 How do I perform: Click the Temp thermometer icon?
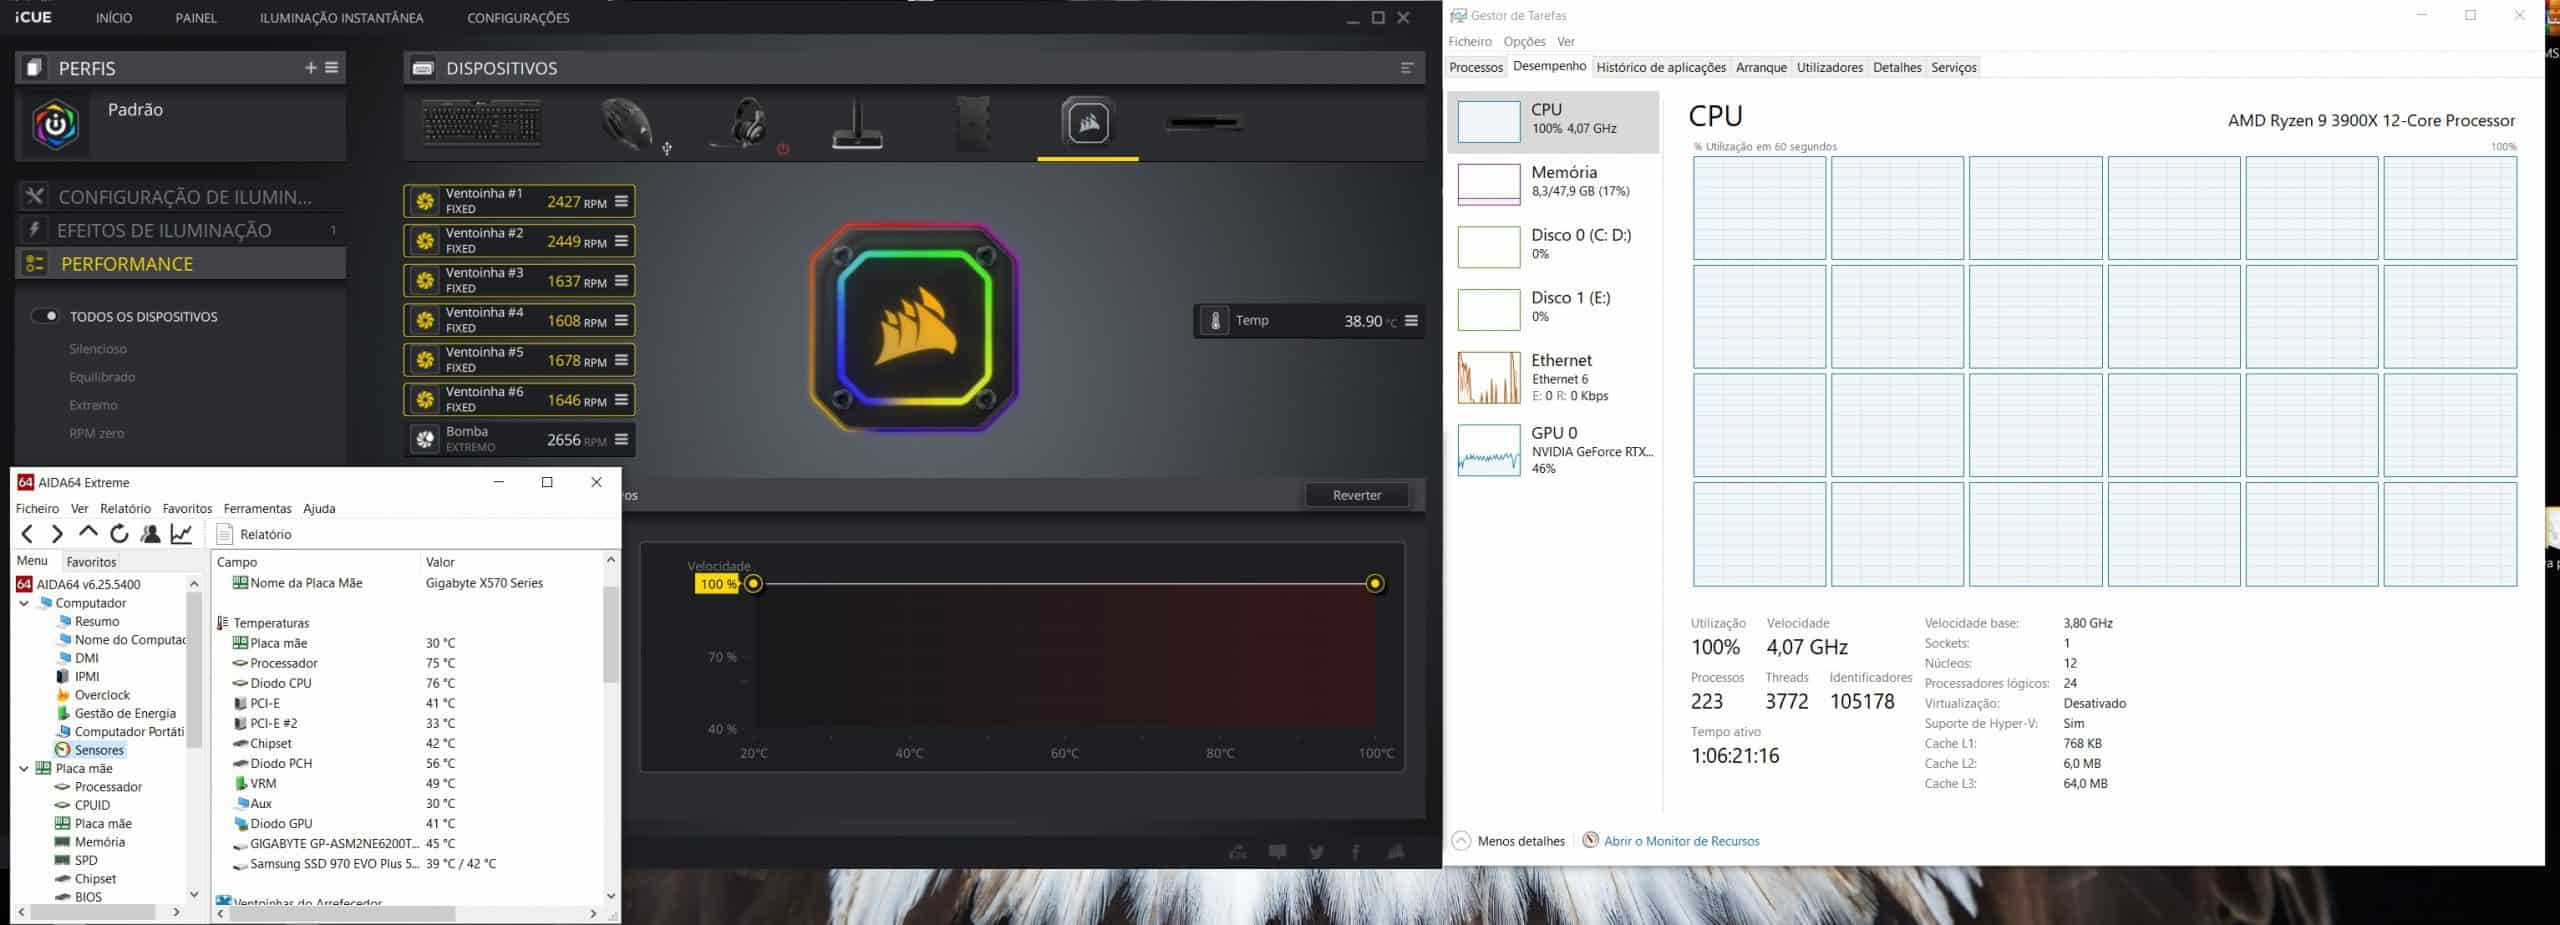coord(1215,321)
